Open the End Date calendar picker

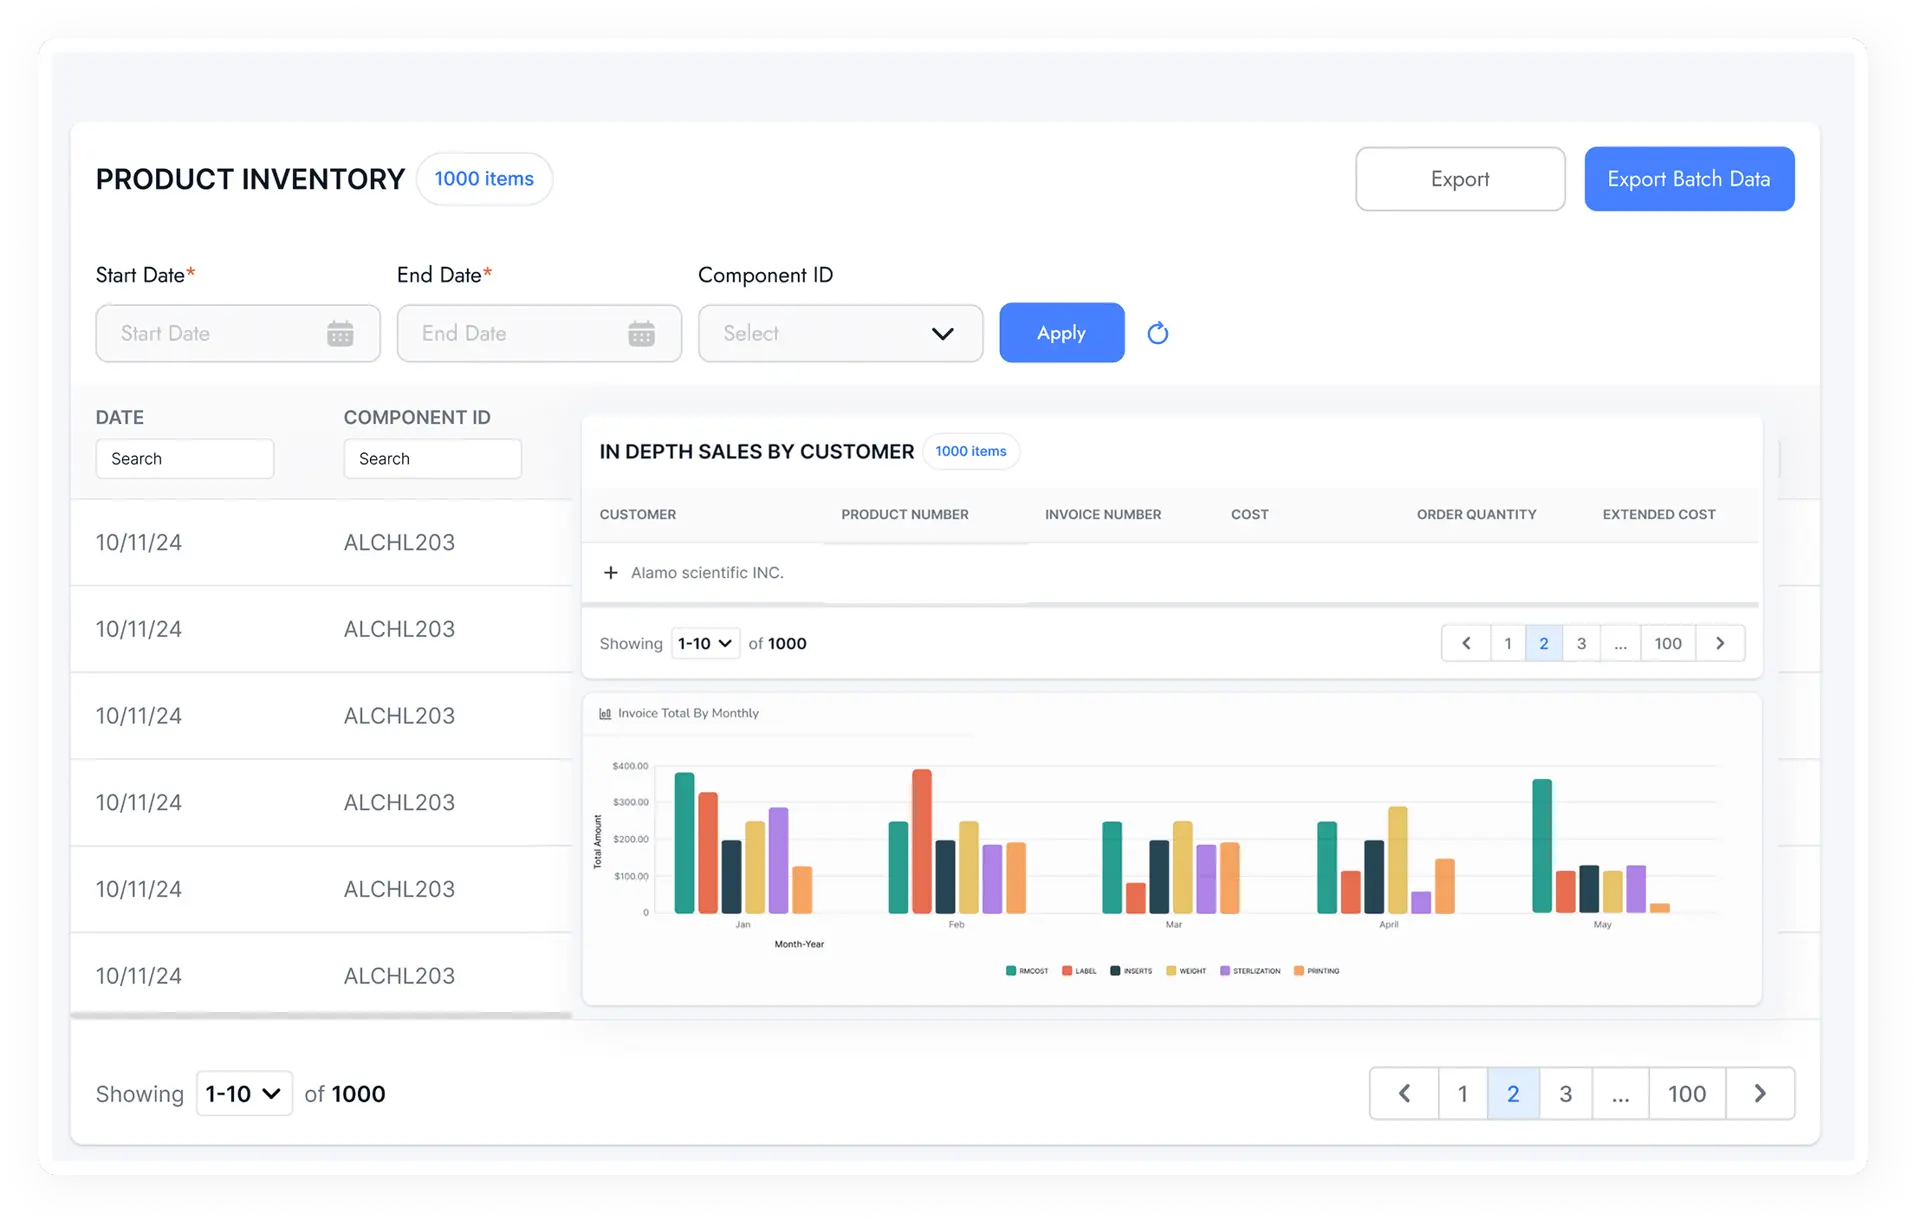coord(642,333)
